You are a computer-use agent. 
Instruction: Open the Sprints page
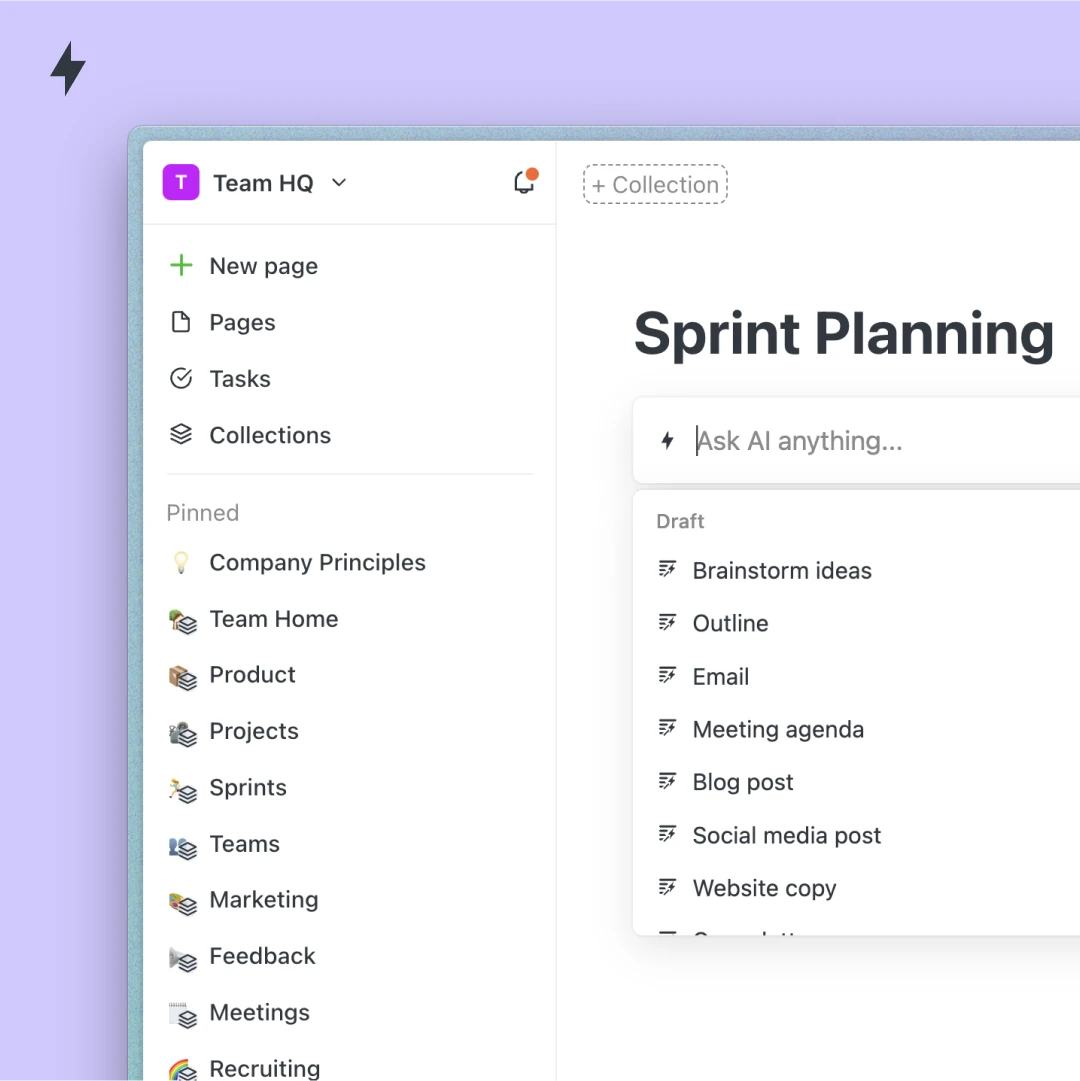[247, 788]
